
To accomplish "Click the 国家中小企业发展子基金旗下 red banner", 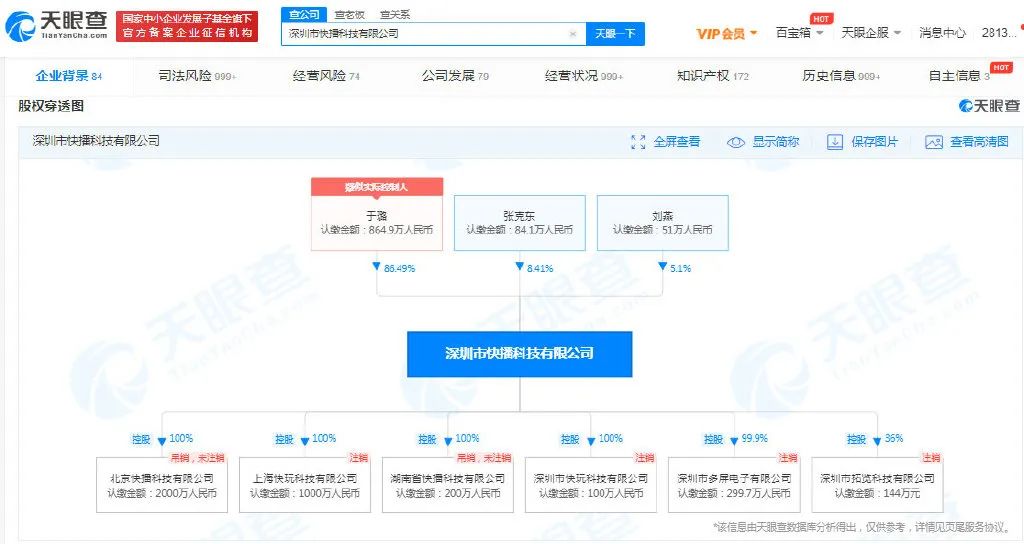I will click(x=187, y=26).
